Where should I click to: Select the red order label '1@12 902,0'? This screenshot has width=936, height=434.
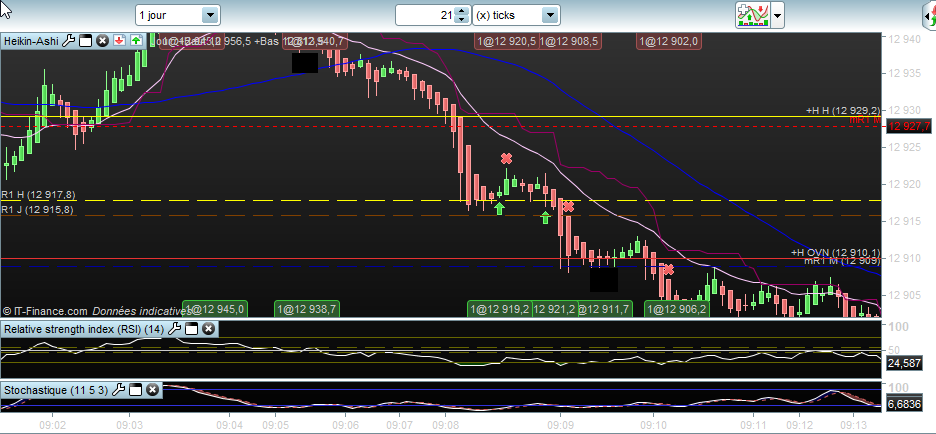[x=669, y=42]
